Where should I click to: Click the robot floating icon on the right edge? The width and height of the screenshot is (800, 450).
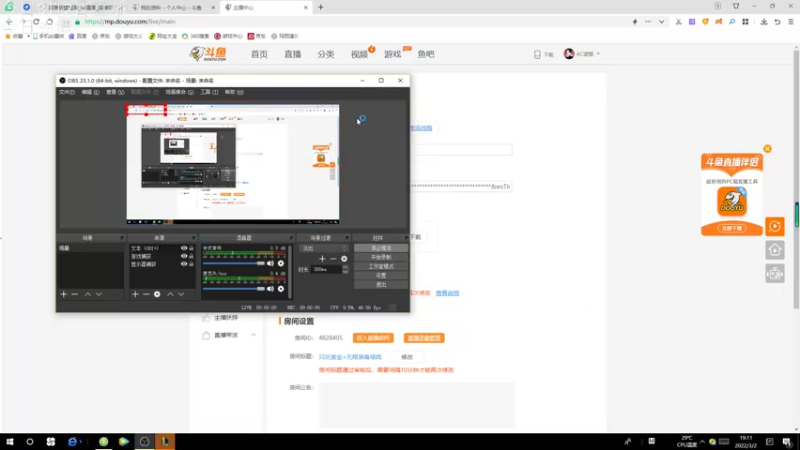coord(775,274)
